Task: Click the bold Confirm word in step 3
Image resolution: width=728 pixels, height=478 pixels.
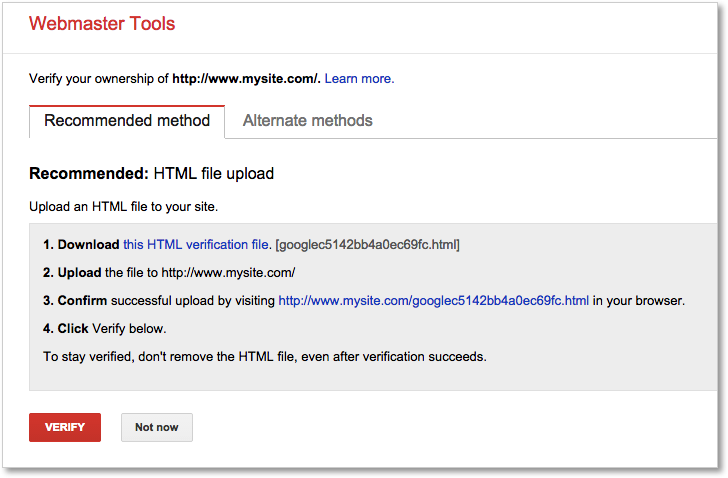Action: (x=82, y=300)
